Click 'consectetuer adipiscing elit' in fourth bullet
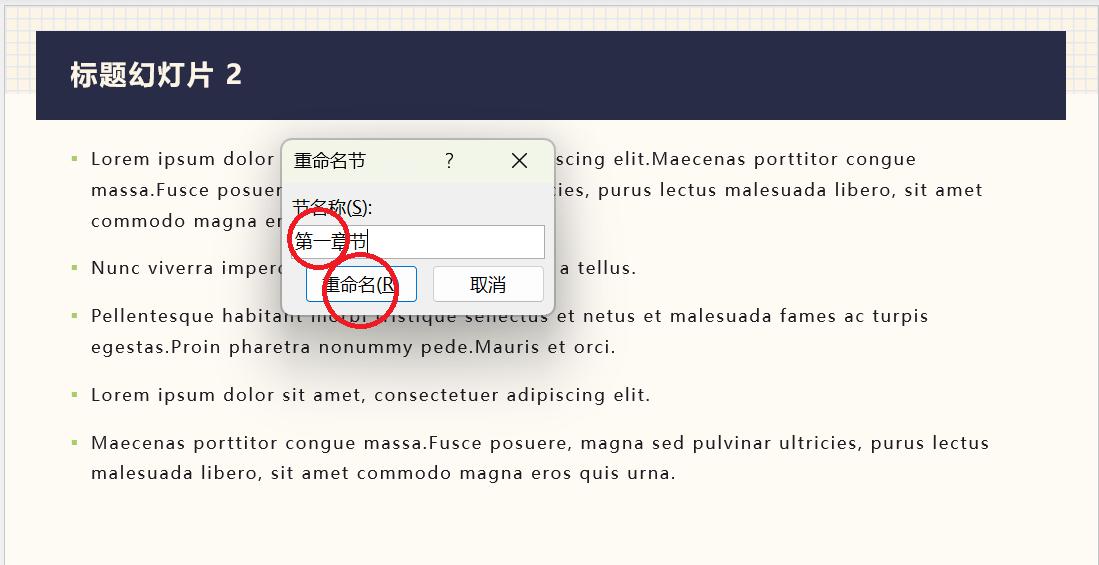1099x565 pixels. [512, 395]
